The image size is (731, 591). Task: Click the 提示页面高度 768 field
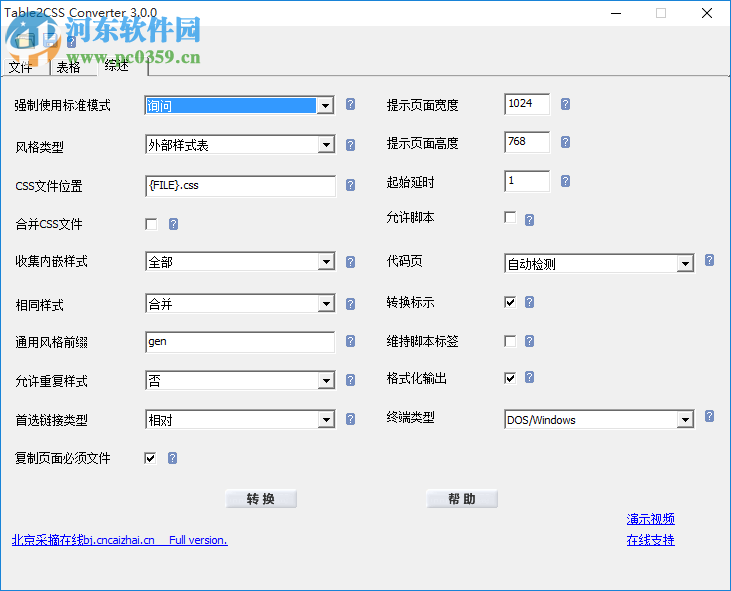point(527,142)
